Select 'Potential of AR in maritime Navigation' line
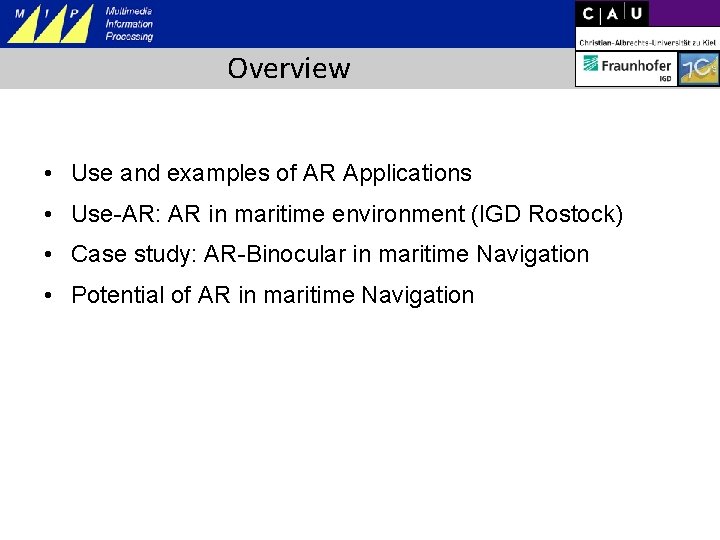 [273, 295]
